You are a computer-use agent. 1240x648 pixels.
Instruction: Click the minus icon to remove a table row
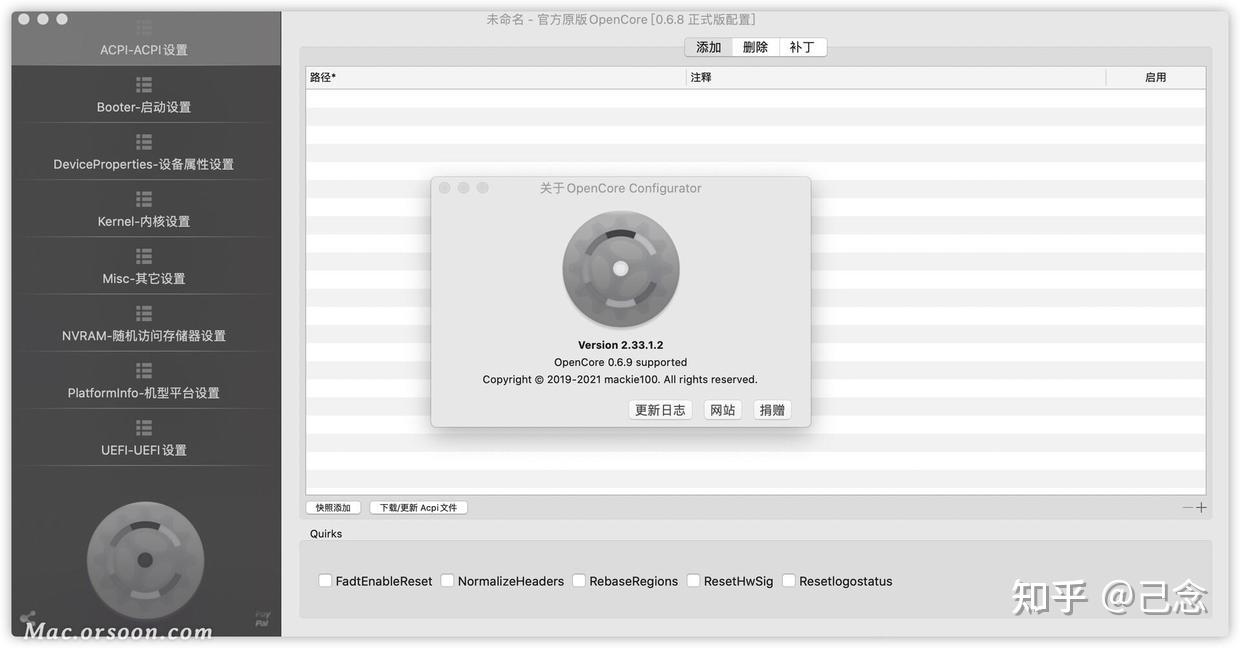[1187, 508]
